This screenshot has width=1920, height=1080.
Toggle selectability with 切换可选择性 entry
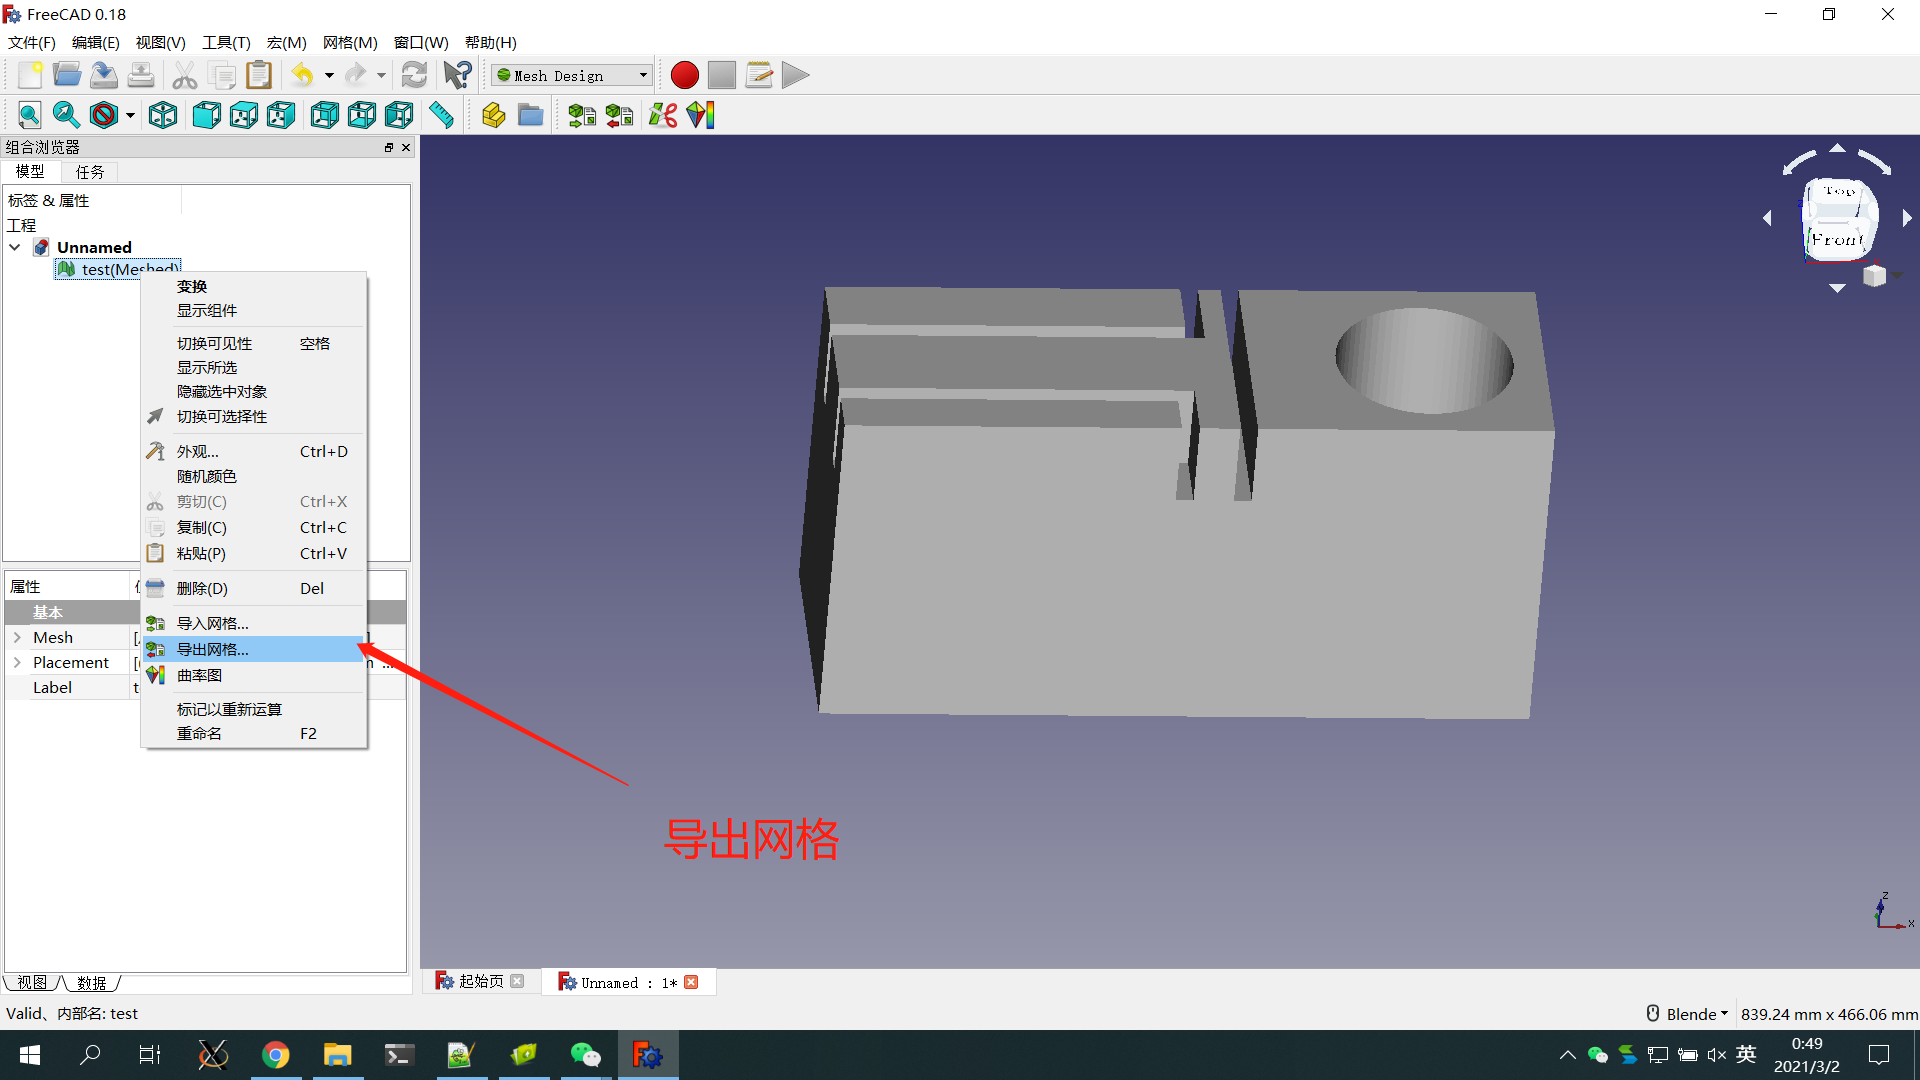click(221, 416)
